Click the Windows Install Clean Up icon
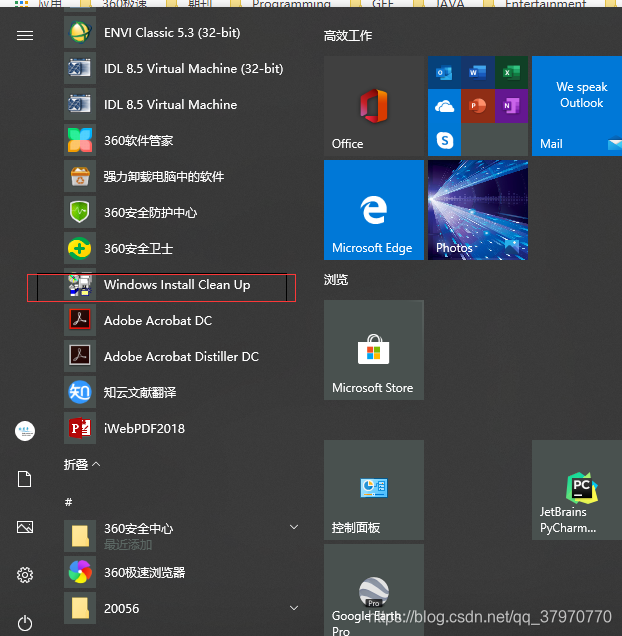 80,284
